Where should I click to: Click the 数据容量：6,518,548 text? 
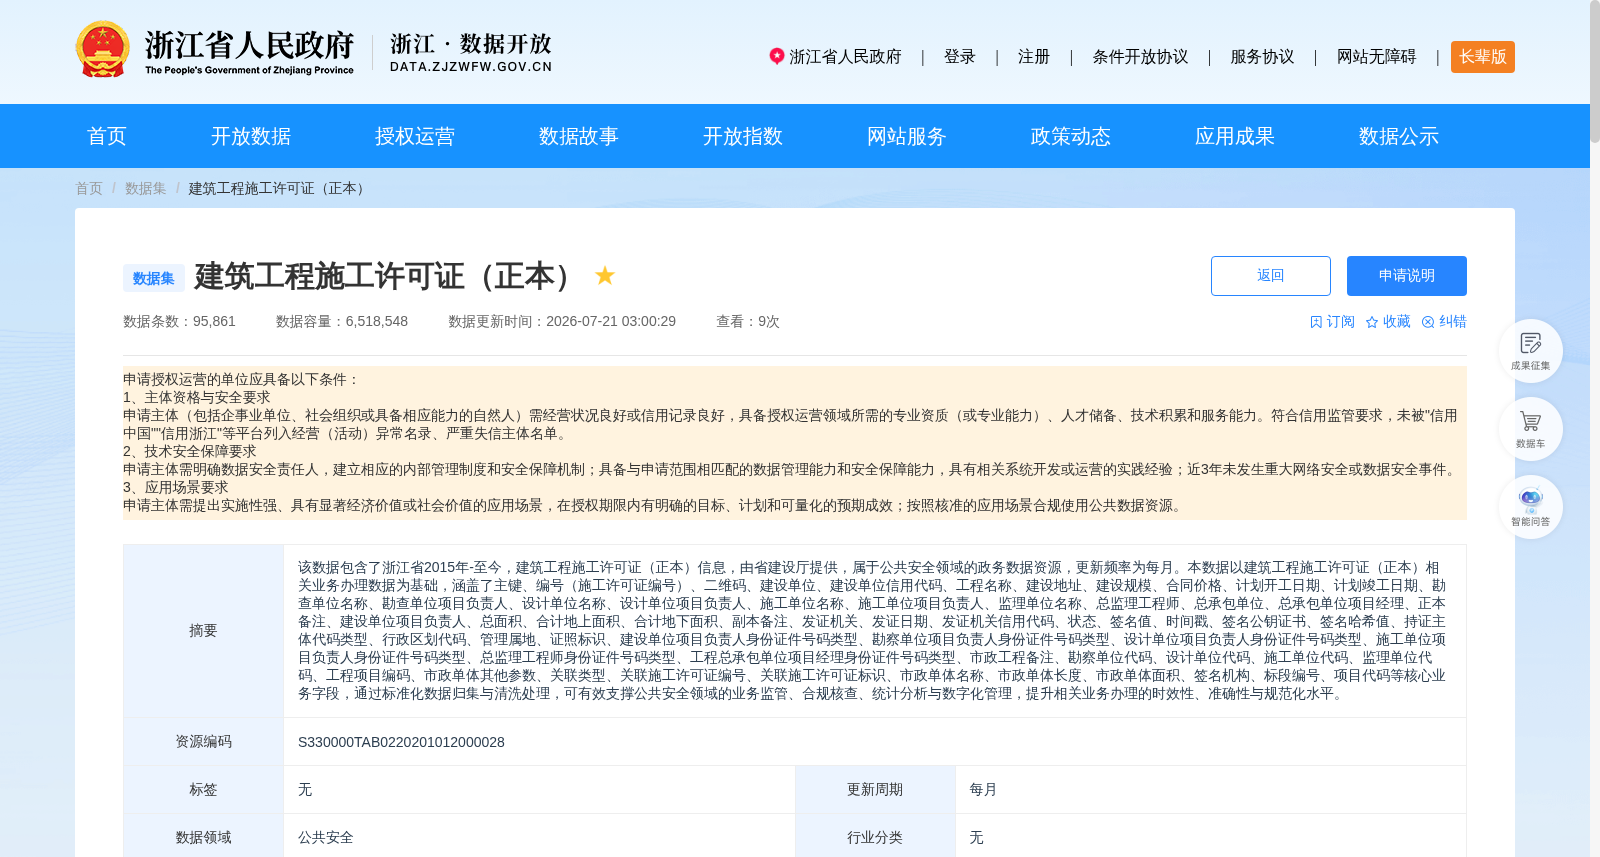coord(342,321)
